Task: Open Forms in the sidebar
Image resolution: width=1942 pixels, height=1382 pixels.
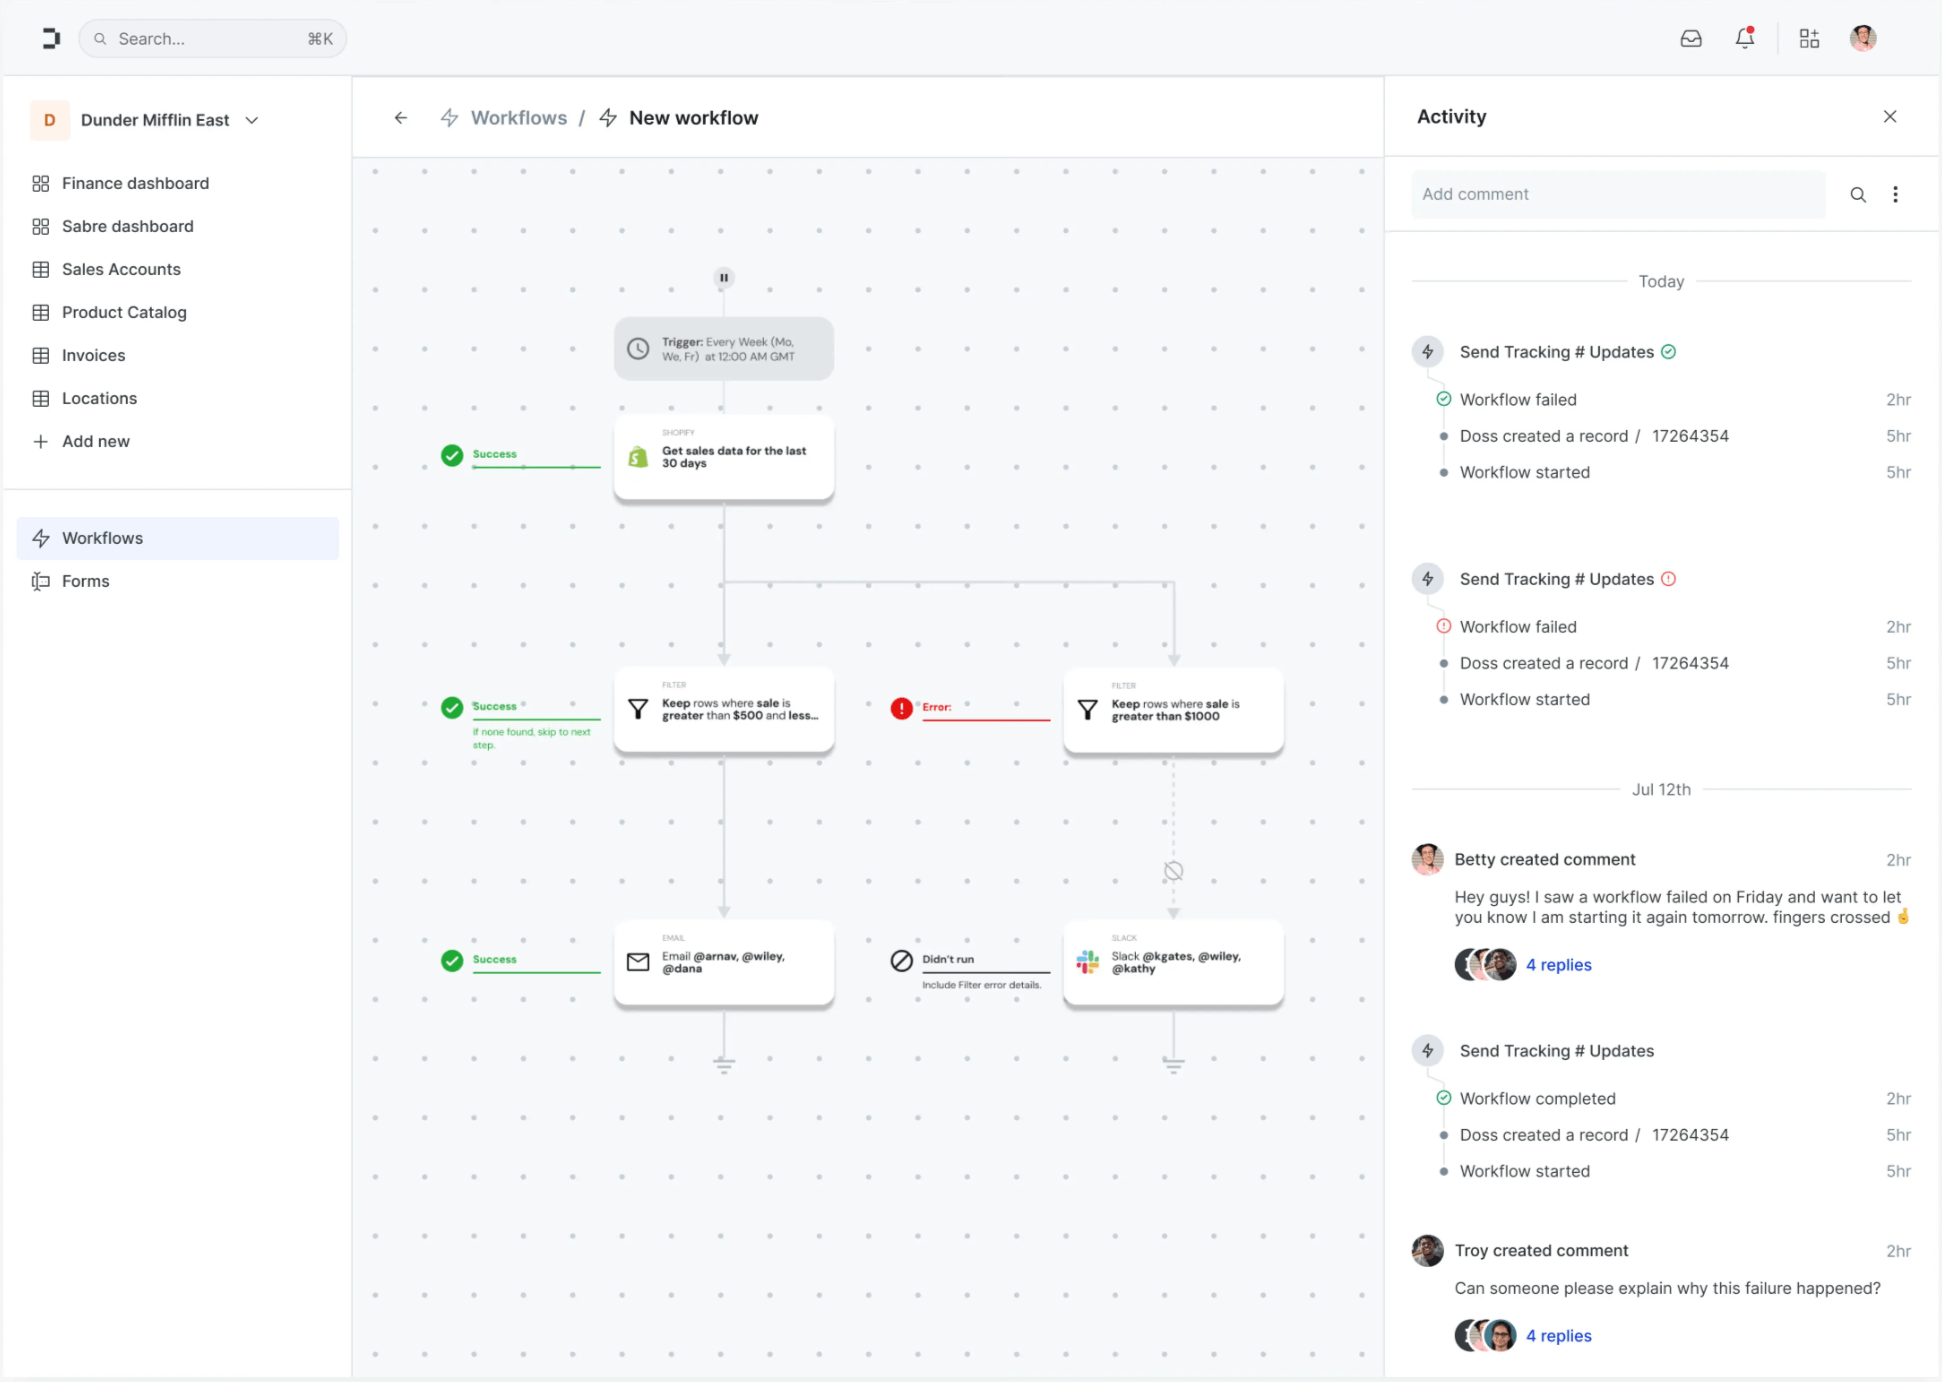Action: click(x=86, y=581)
